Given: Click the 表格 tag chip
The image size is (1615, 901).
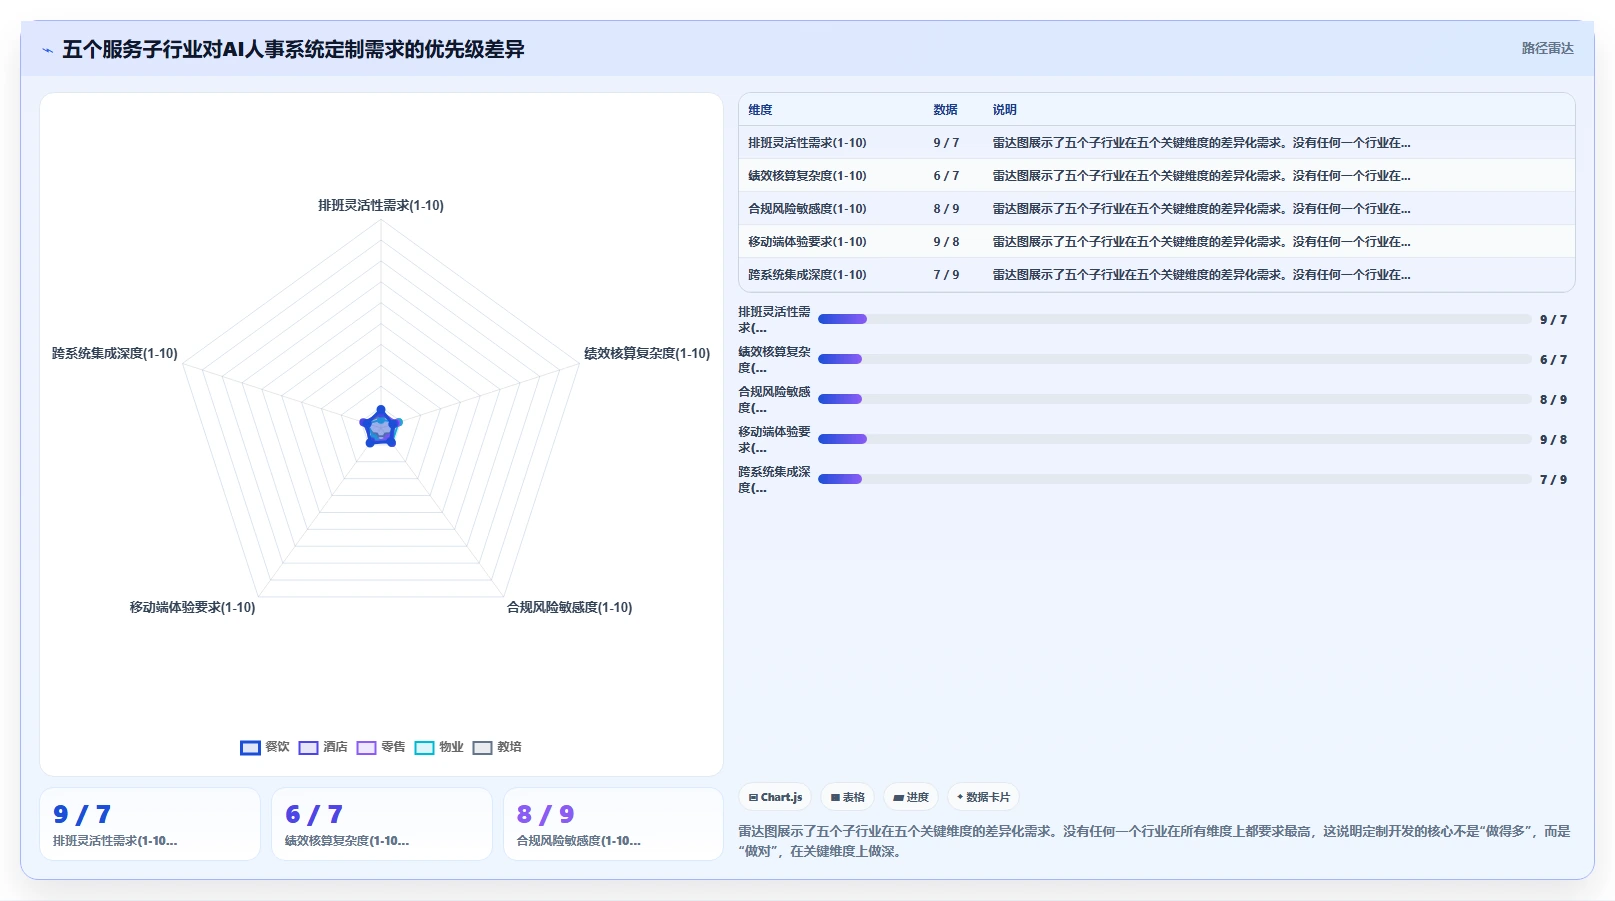Looking at the screenshot, I should click(x=847, y=797).
